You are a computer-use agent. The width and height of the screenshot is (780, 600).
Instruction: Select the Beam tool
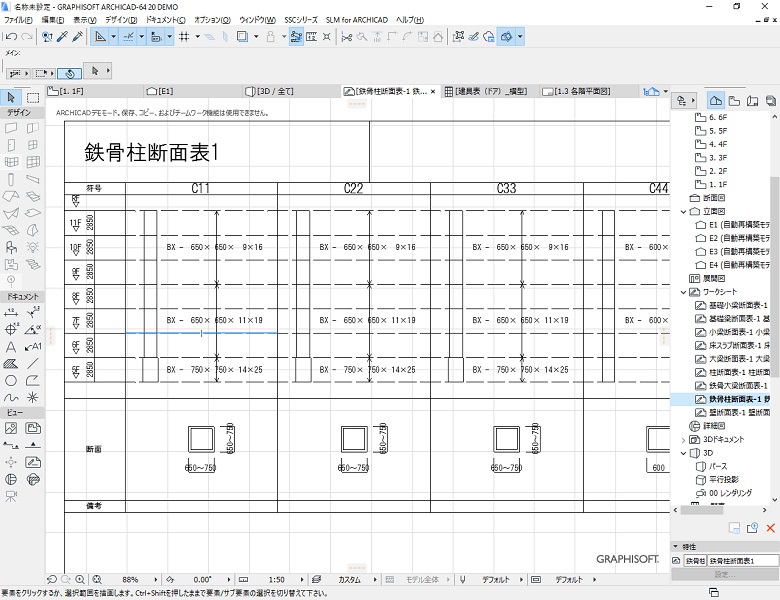[x=33, y=179]
